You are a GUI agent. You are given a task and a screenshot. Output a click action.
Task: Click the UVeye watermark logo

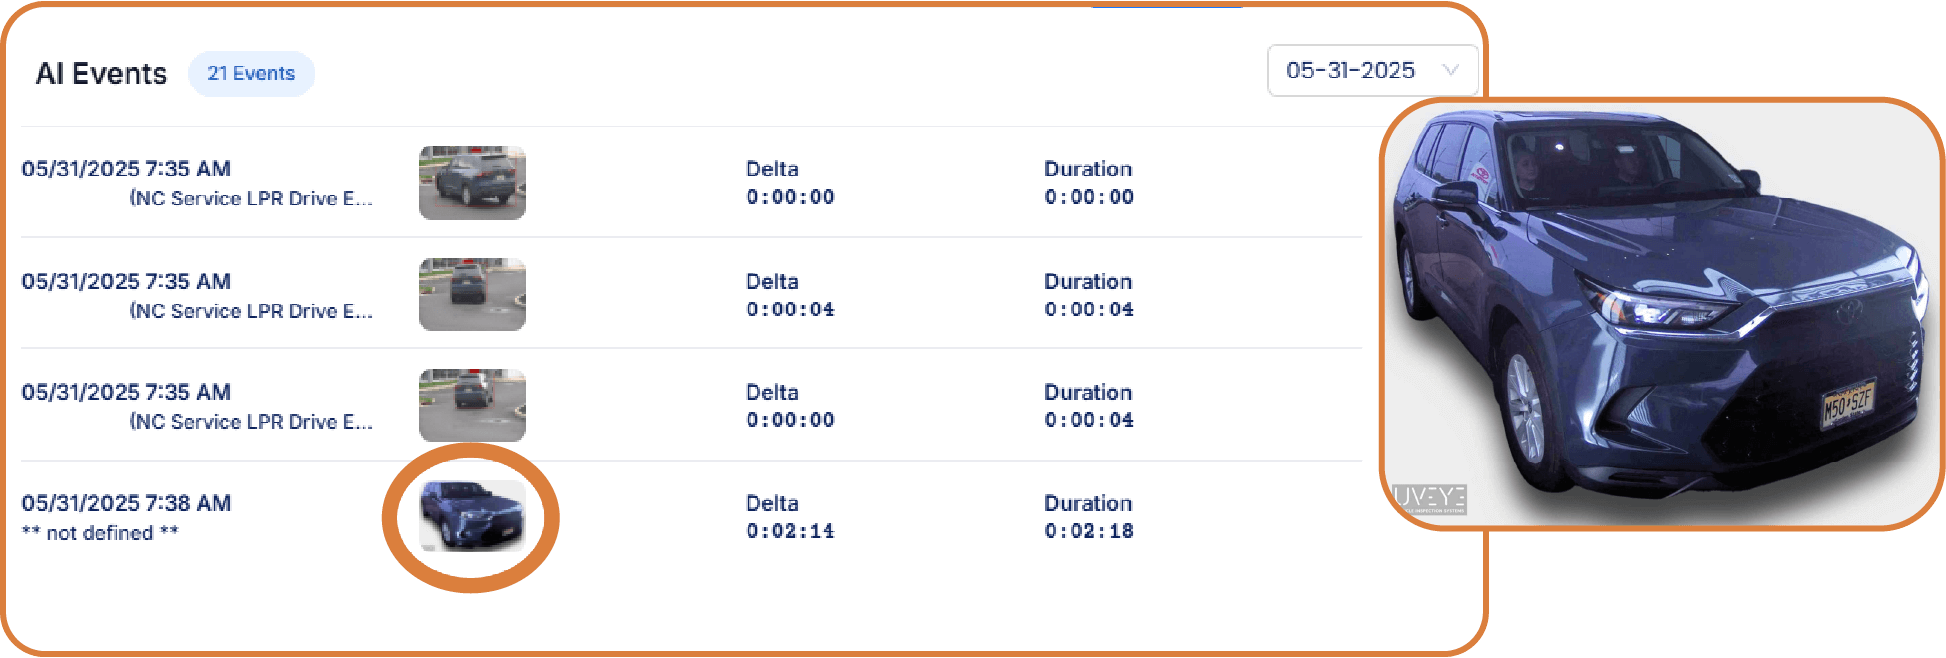[x=1429, y=499]
